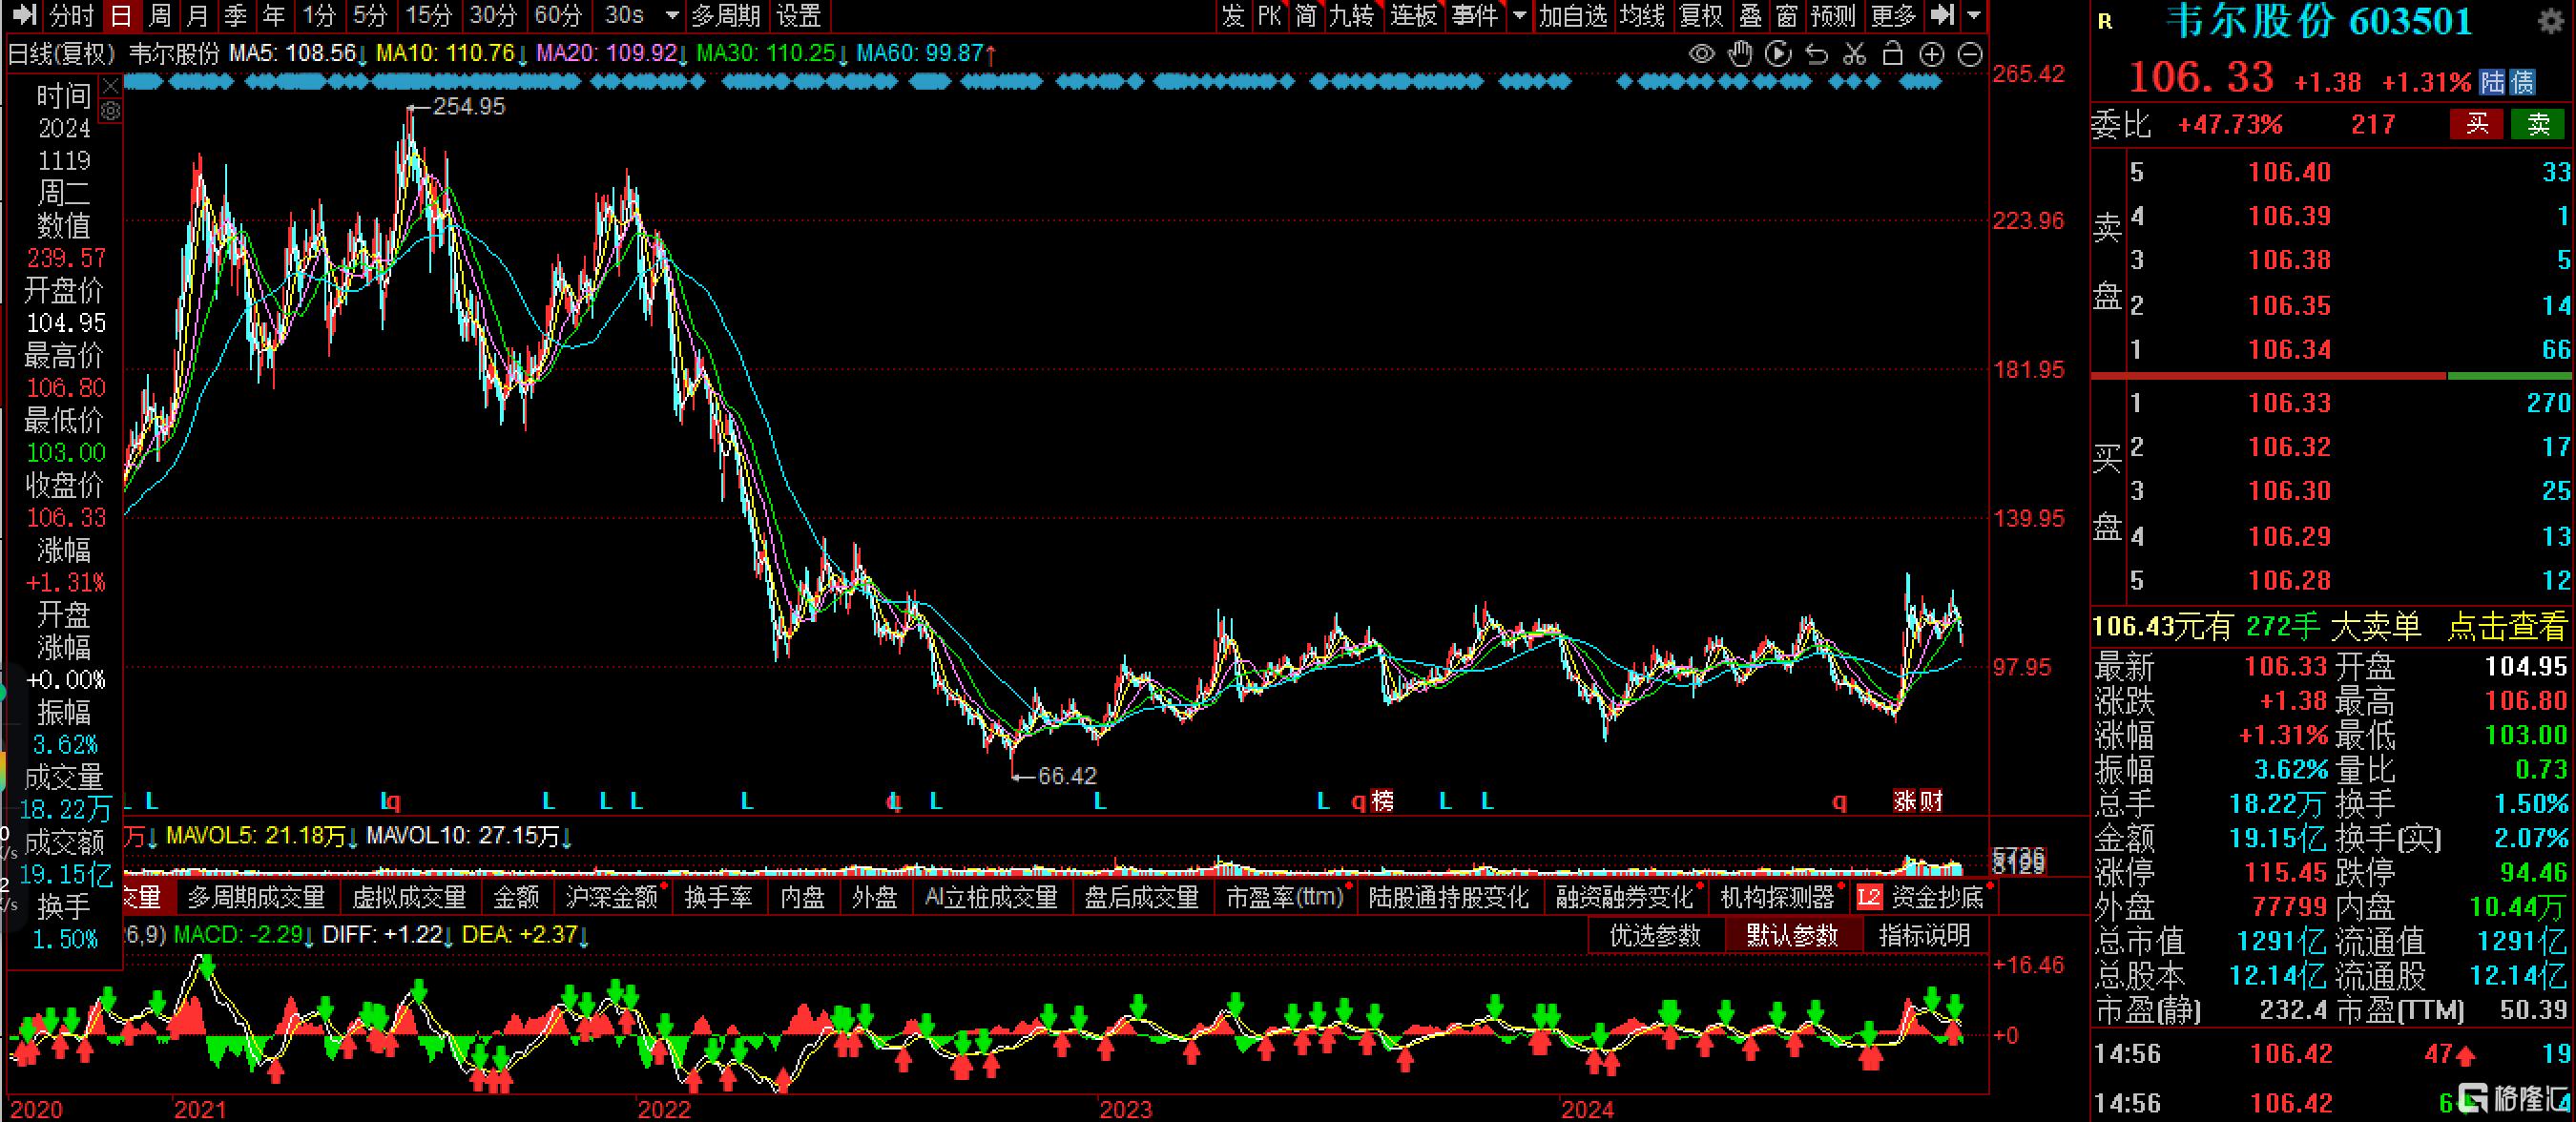
Task: Click the green 卖 sell button
Action: click(x=2538, y=124)
